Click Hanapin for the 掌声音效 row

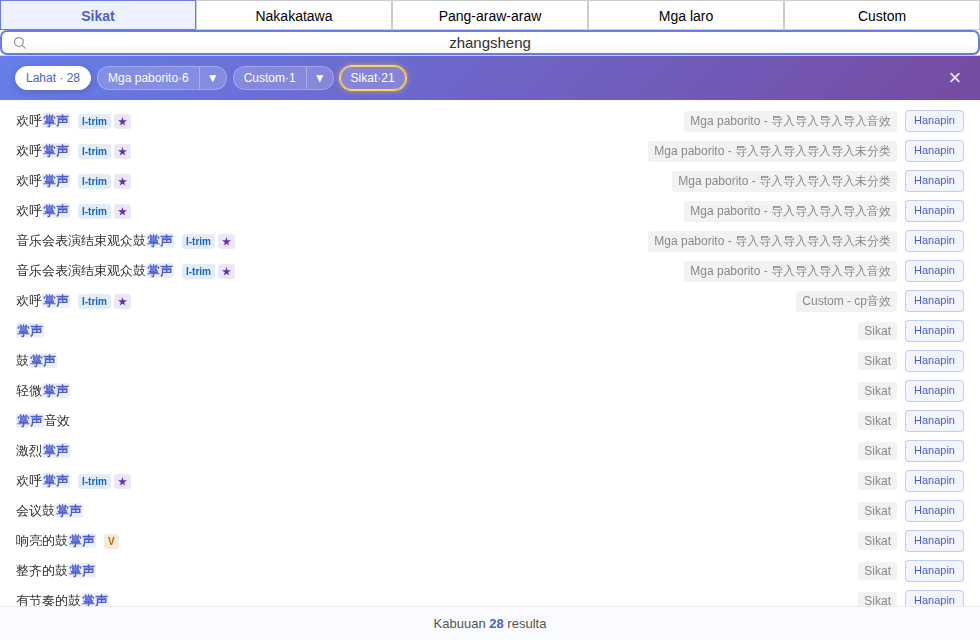click(934, 421)
